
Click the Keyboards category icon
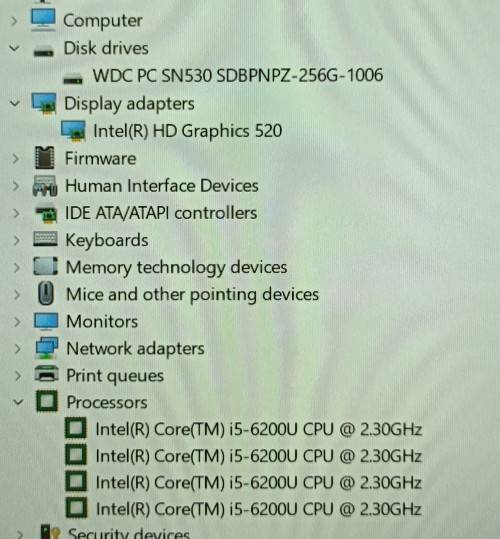point(45,239)
